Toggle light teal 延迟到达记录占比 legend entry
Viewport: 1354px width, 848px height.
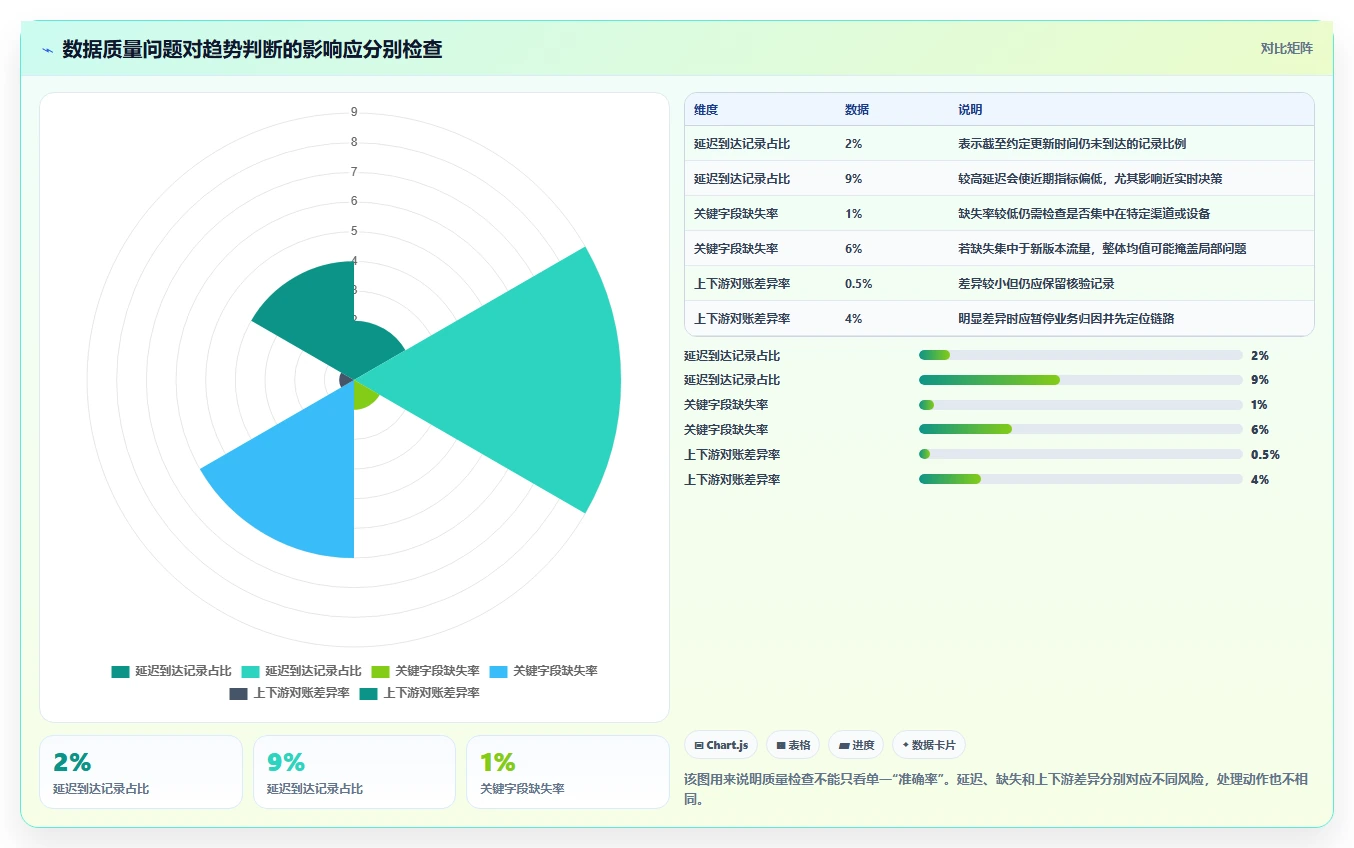coord(301,671)
